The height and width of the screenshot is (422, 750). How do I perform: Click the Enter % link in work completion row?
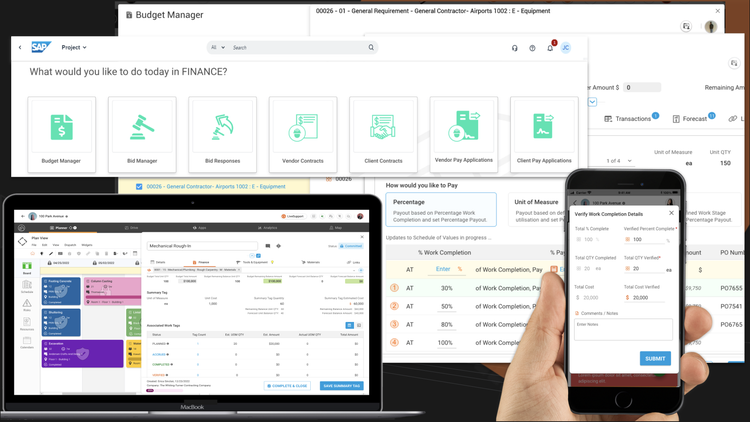click(449, 269)
